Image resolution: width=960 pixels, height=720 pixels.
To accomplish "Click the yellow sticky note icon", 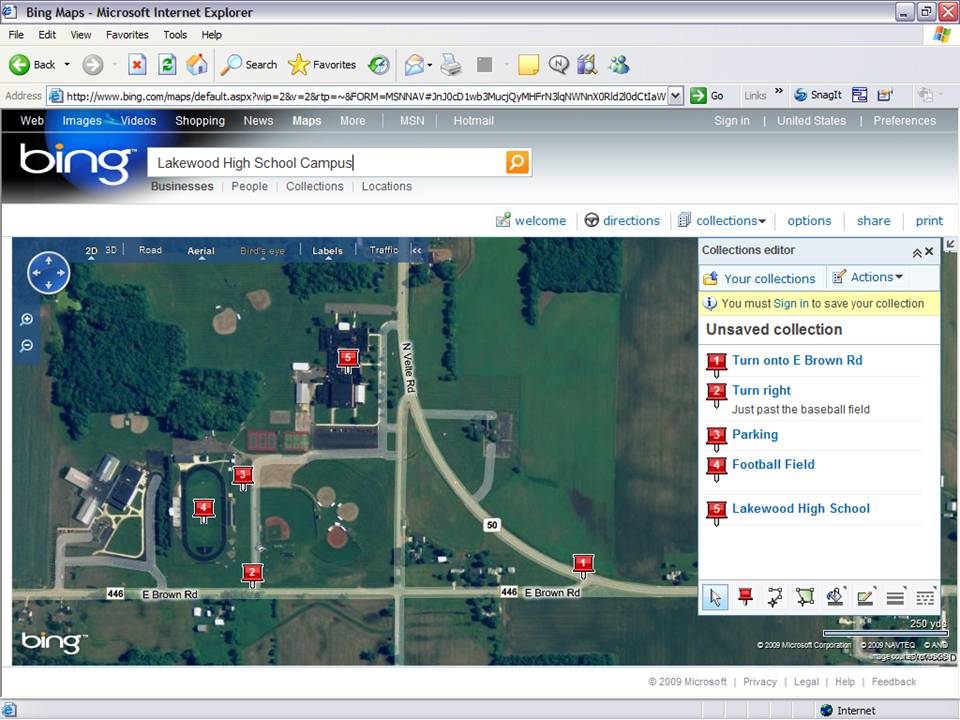I will [528, 64].
